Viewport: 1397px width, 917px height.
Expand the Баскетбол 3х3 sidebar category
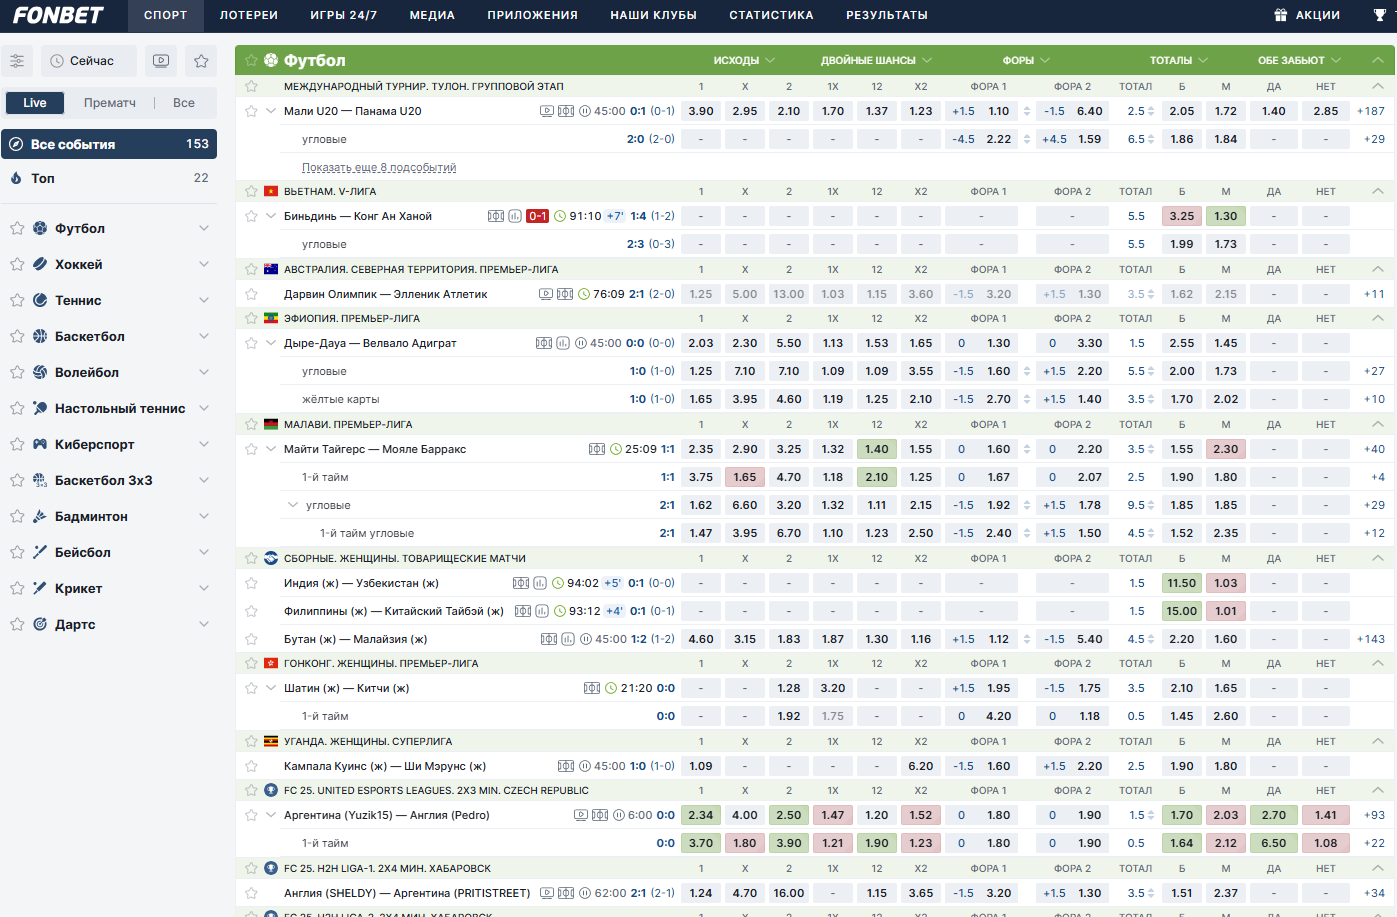point(204,480)
